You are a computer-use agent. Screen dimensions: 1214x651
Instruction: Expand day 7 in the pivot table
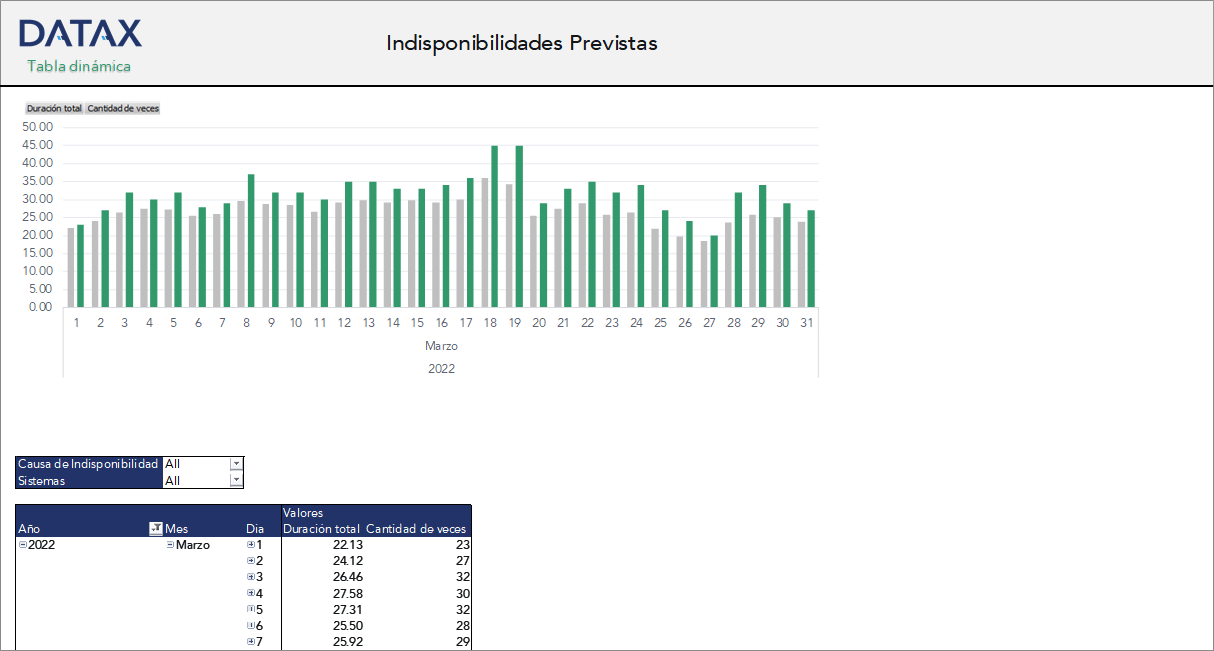pos(250,641)
